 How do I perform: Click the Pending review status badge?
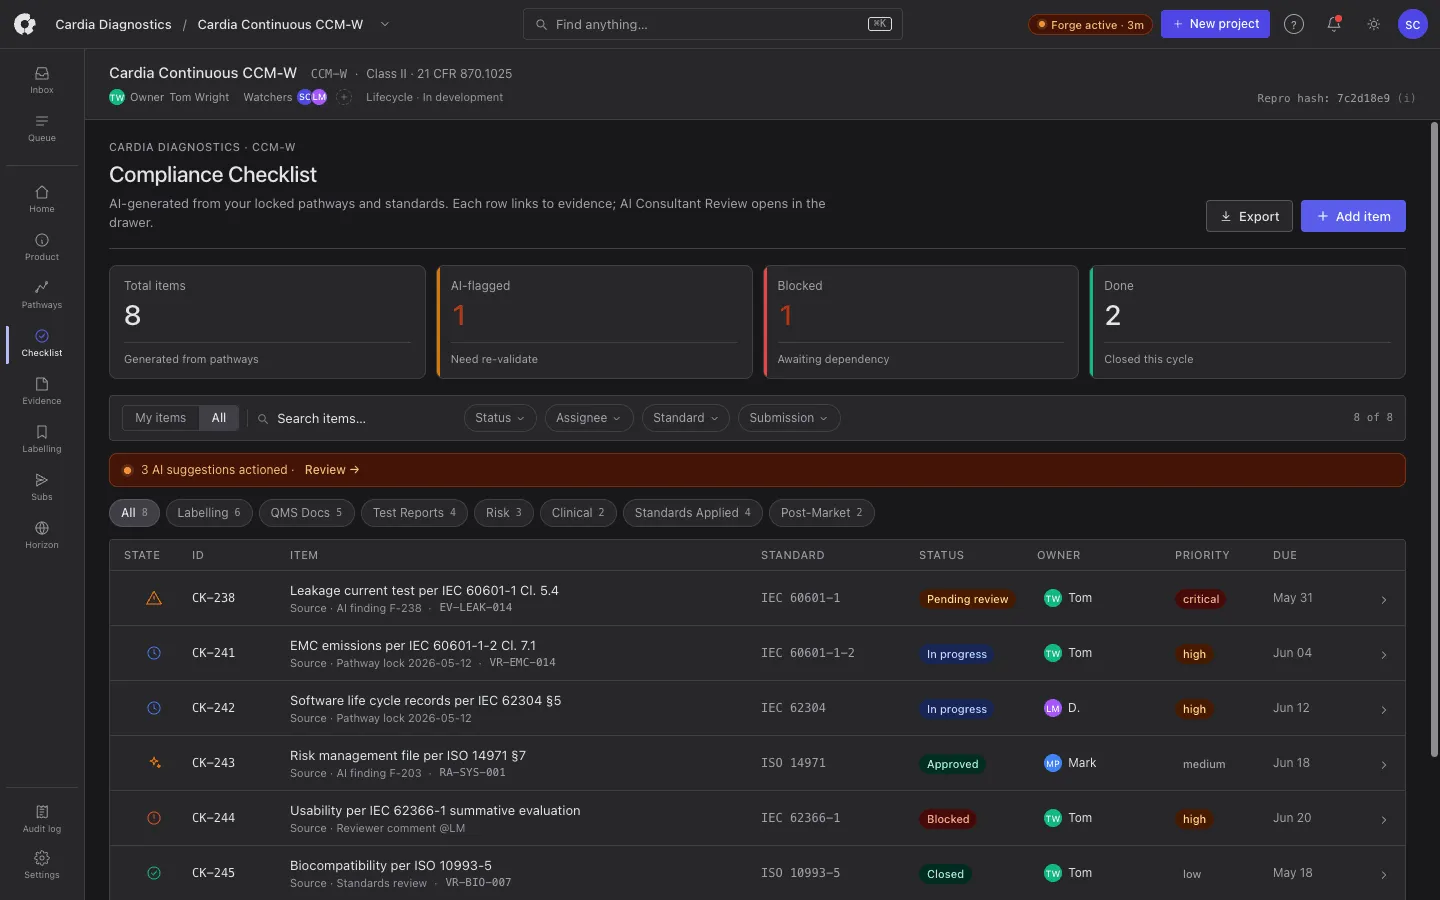point(967,599)
